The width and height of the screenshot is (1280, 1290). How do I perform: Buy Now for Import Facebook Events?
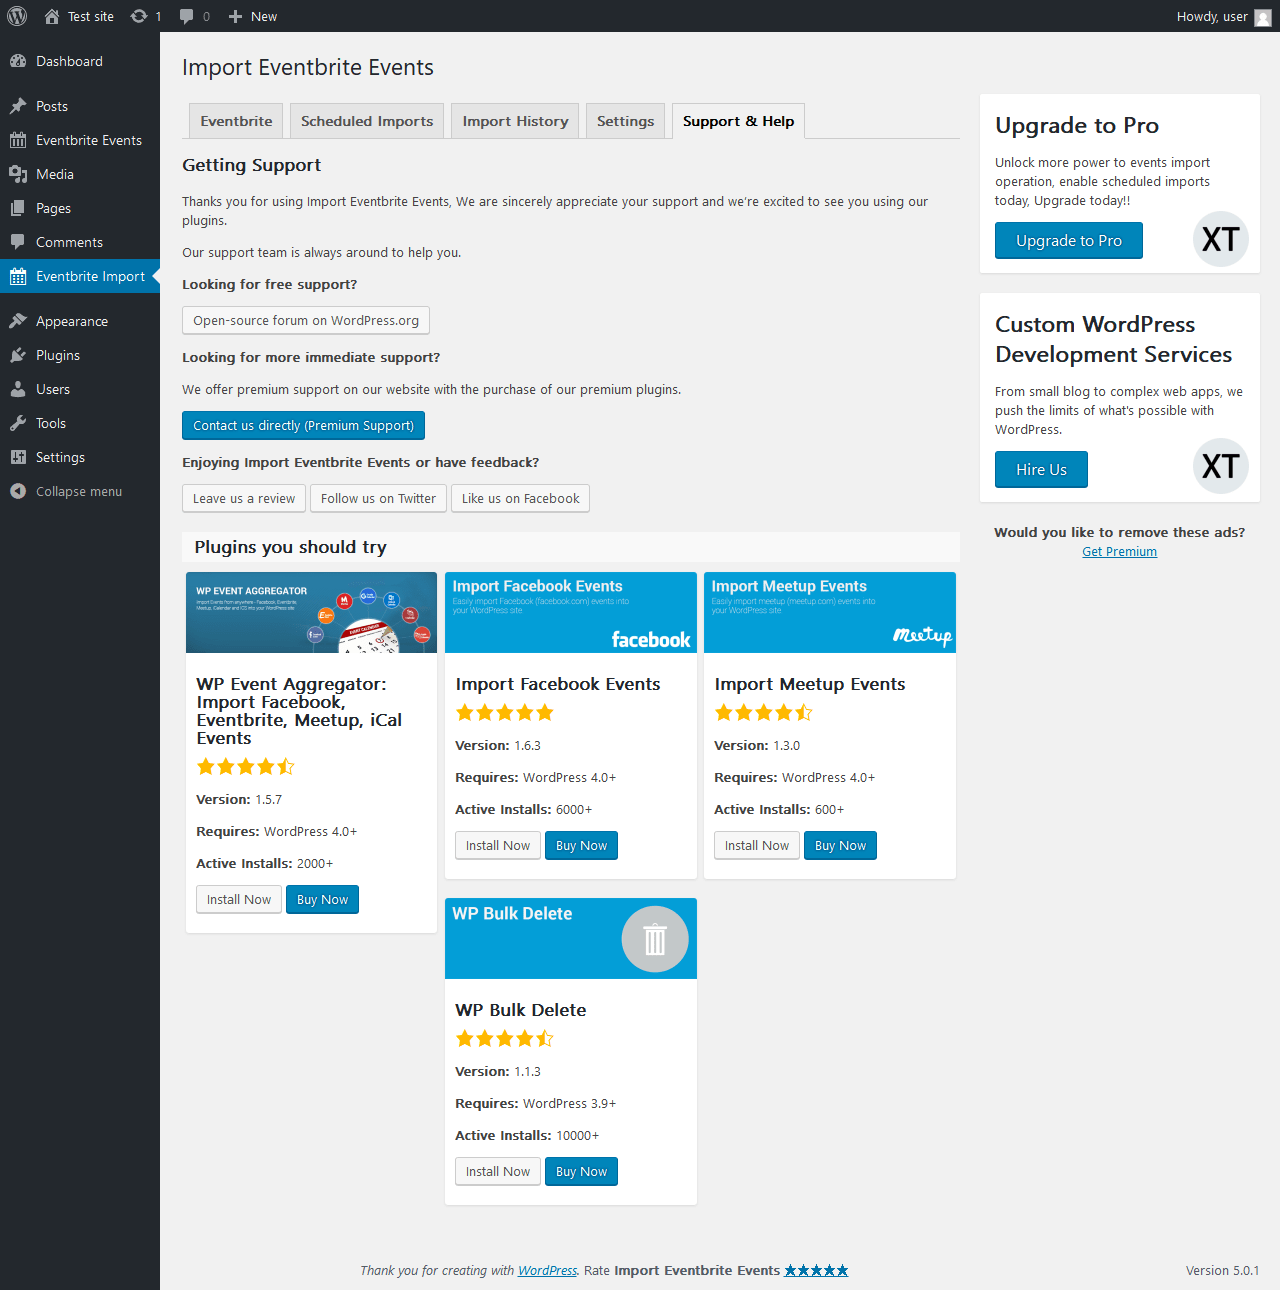click(x=581, y=845)
